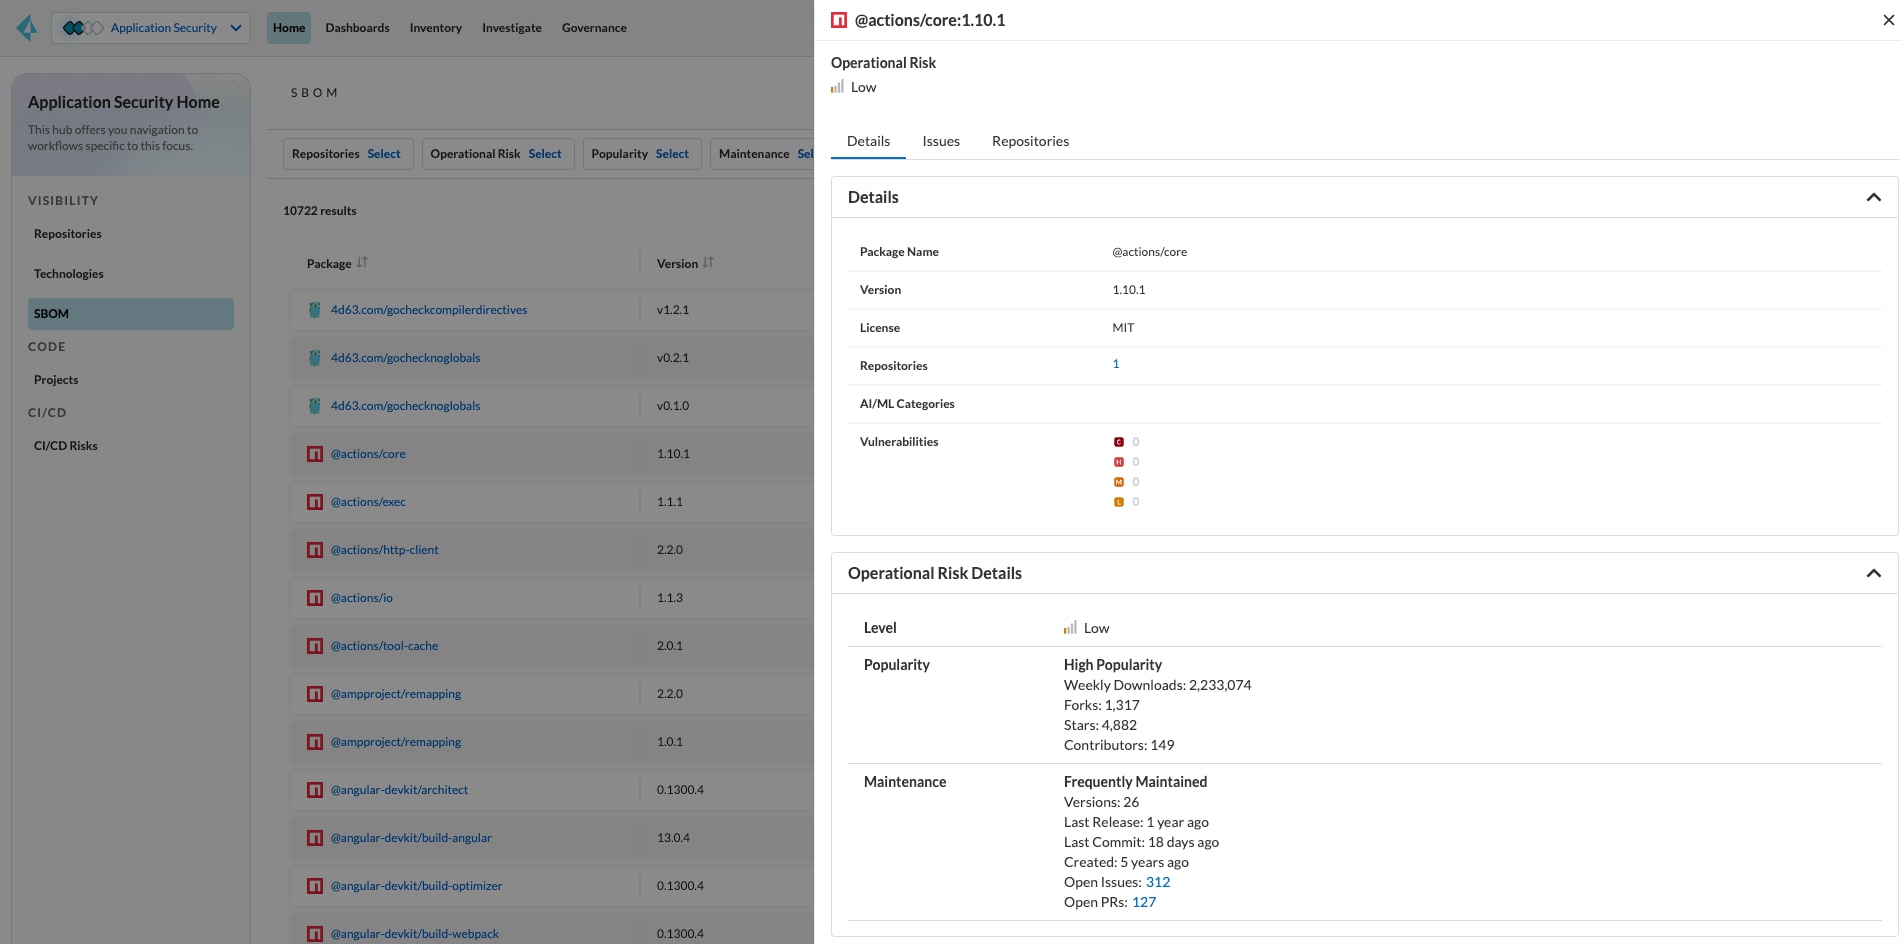Viewport: 1902px width, 944px height.
Task: Click the npm icon beside @actions/exec
Action: tap(315, 502)
